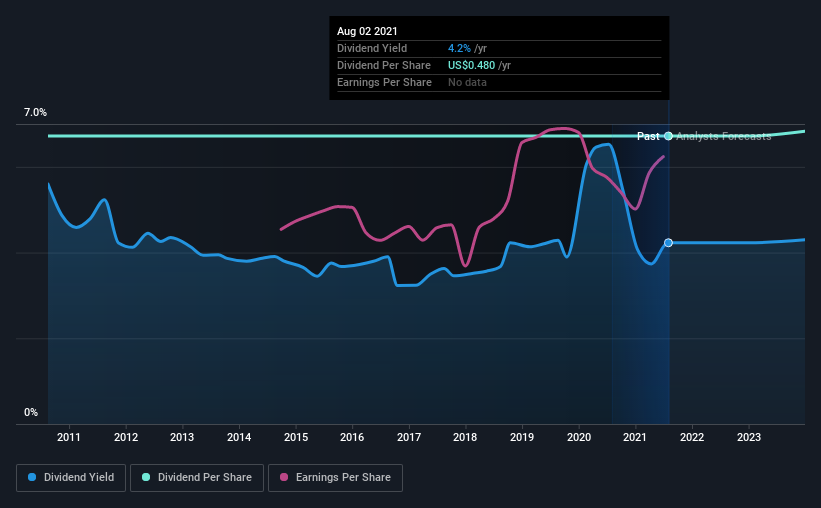
Task: Select the teal dividend per share marker near Past
Action: point(668,136)
